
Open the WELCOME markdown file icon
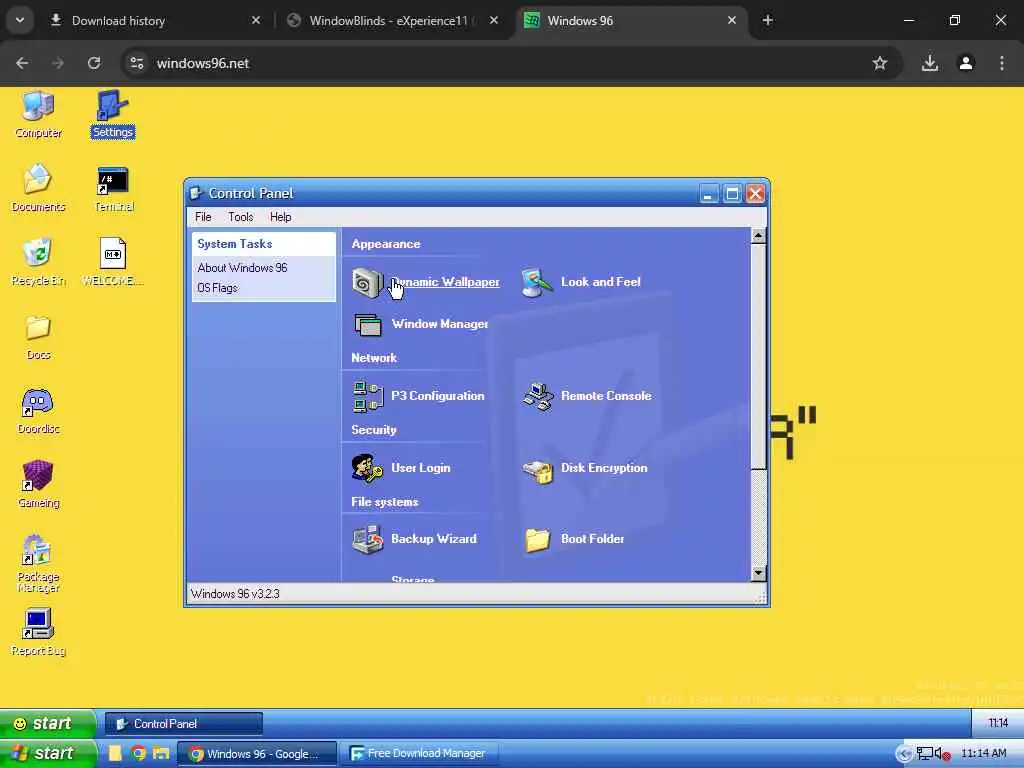click(112, 262)
